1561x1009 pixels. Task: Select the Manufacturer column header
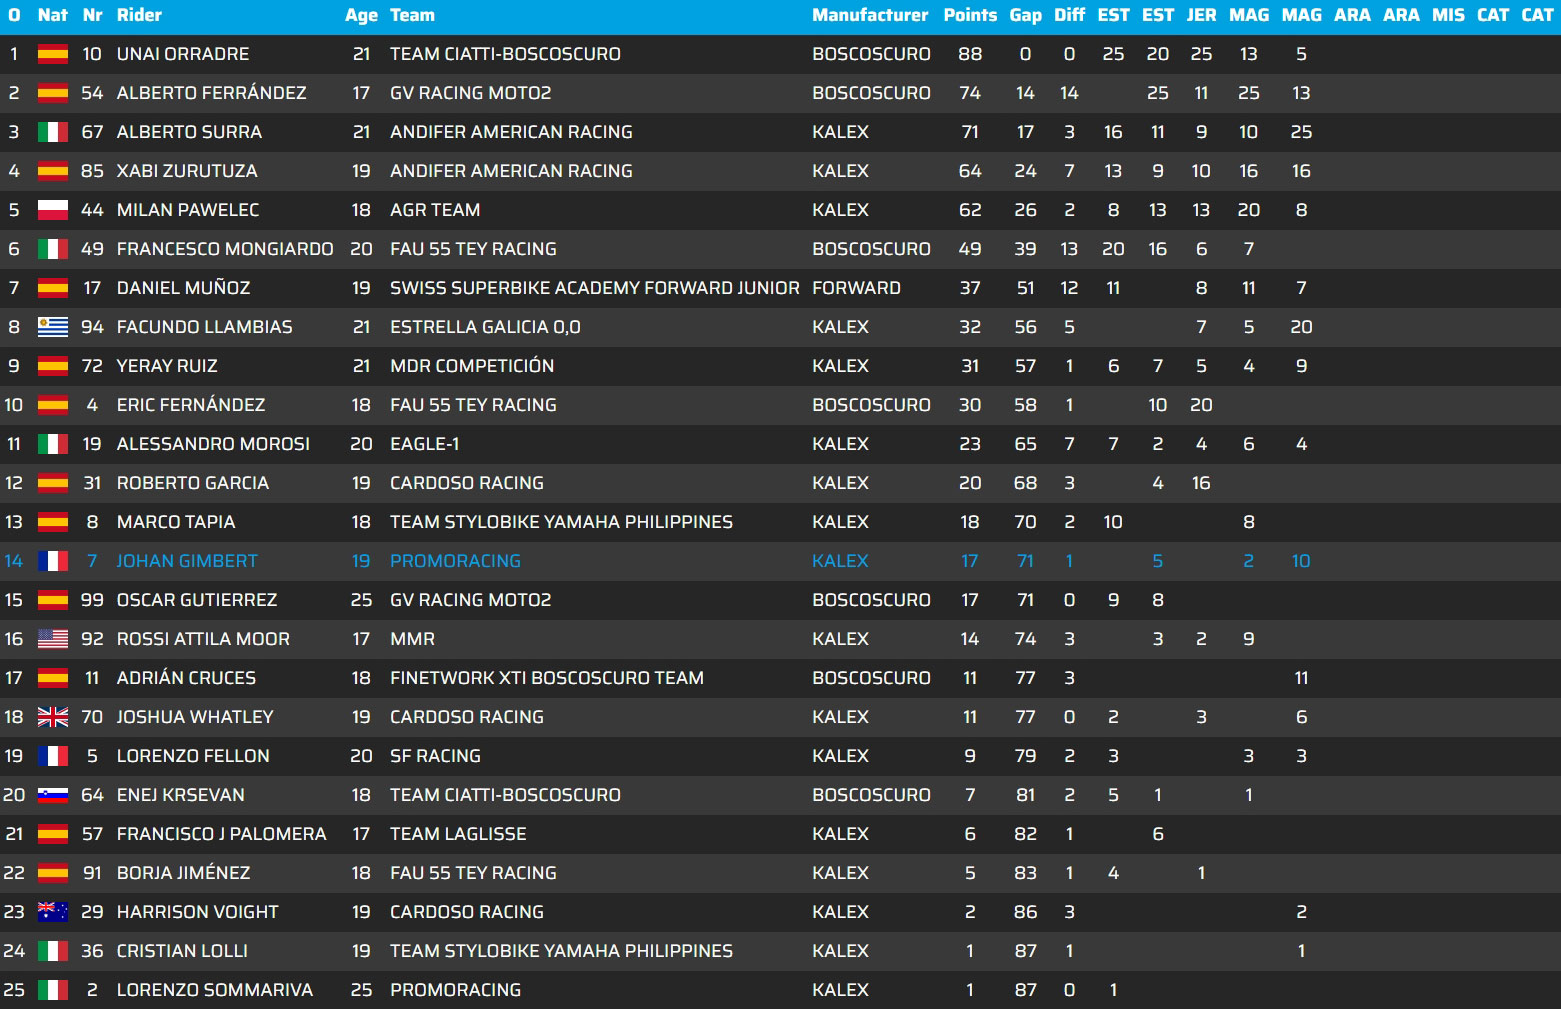coord(869,15)
